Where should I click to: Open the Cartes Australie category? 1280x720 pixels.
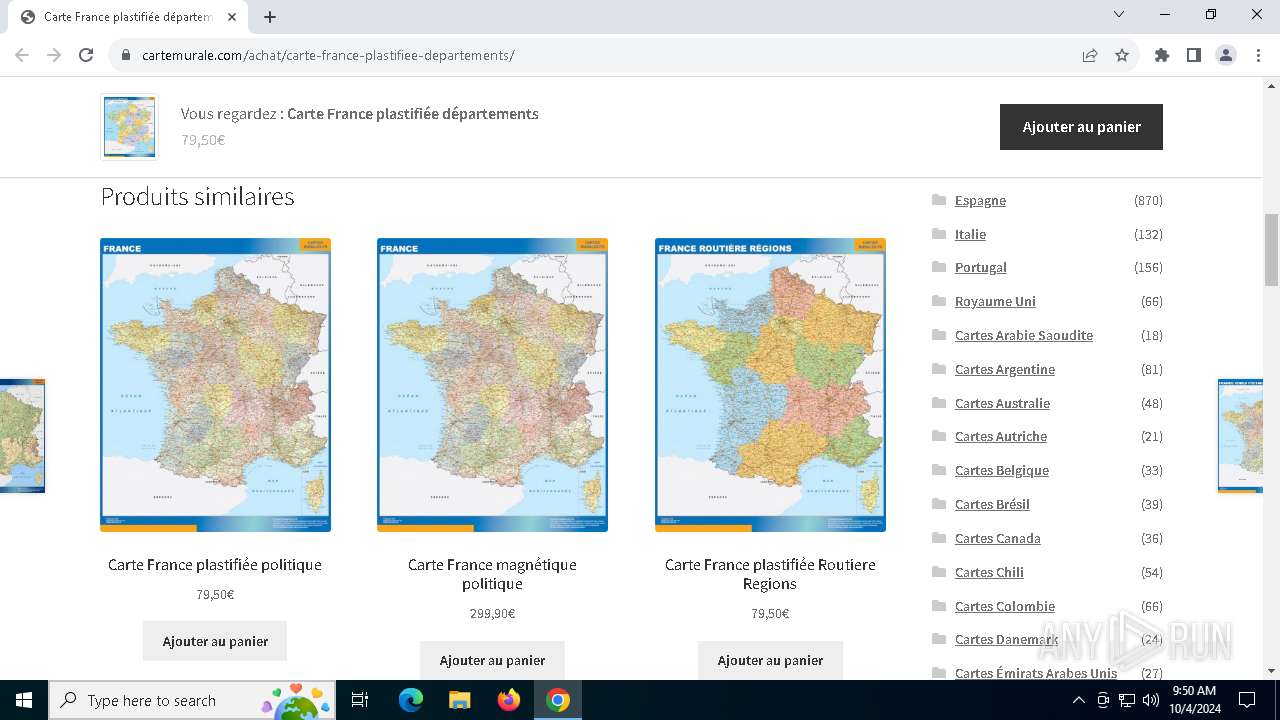1002,403
